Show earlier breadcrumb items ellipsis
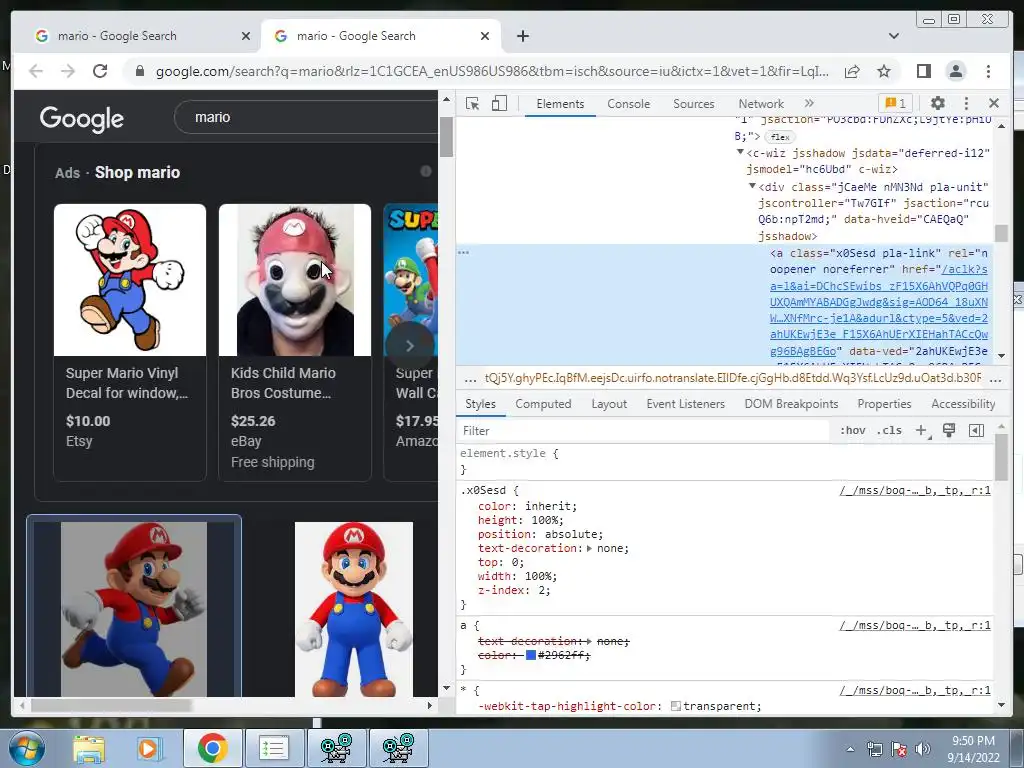This screenshot has height=768, width=1024. click(x=470, y=379)
